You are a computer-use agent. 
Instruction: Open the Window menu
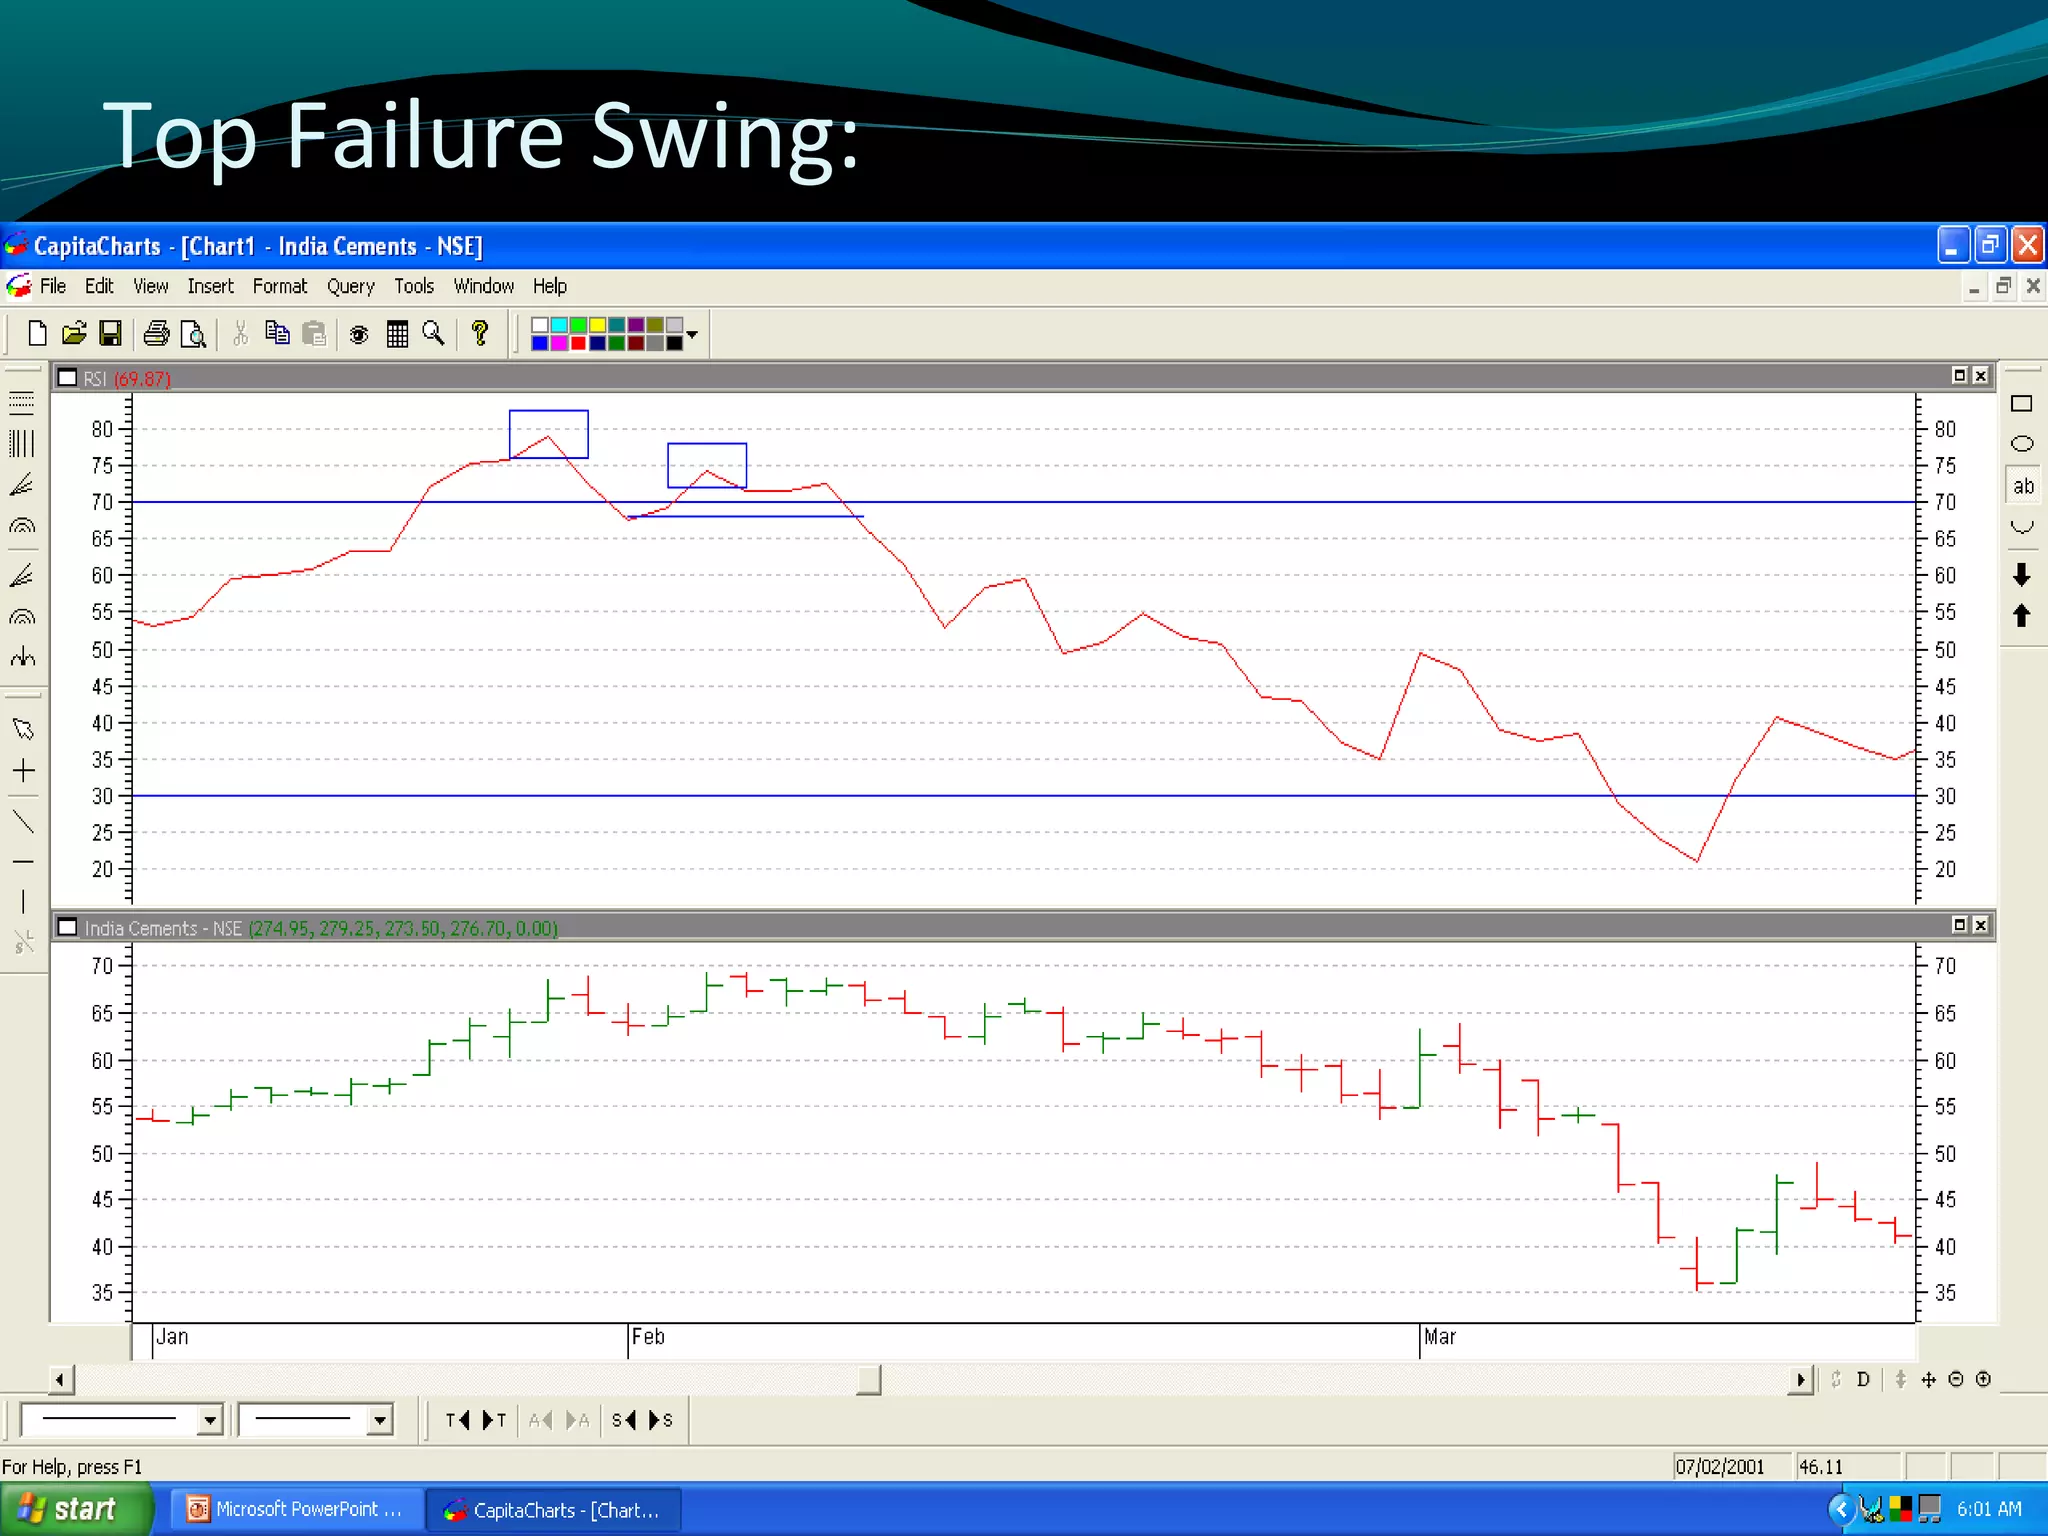(x=483, y=286)
